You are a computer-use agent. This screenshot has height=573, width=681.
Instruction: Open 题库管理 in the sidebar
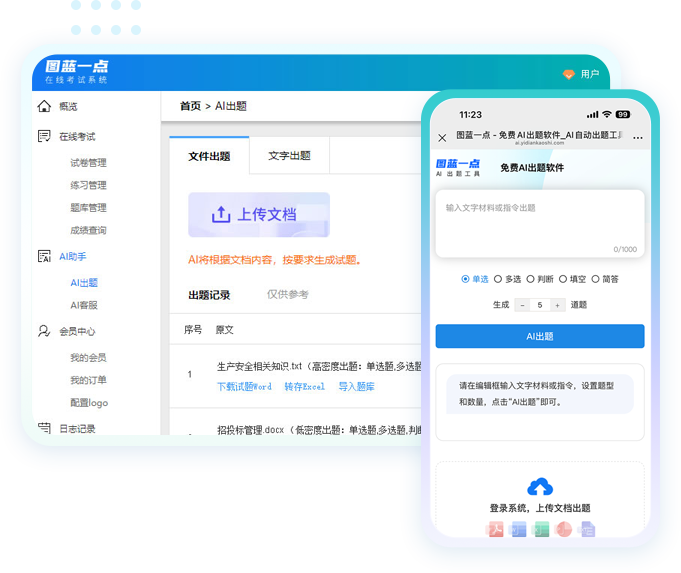pos(89,208)
